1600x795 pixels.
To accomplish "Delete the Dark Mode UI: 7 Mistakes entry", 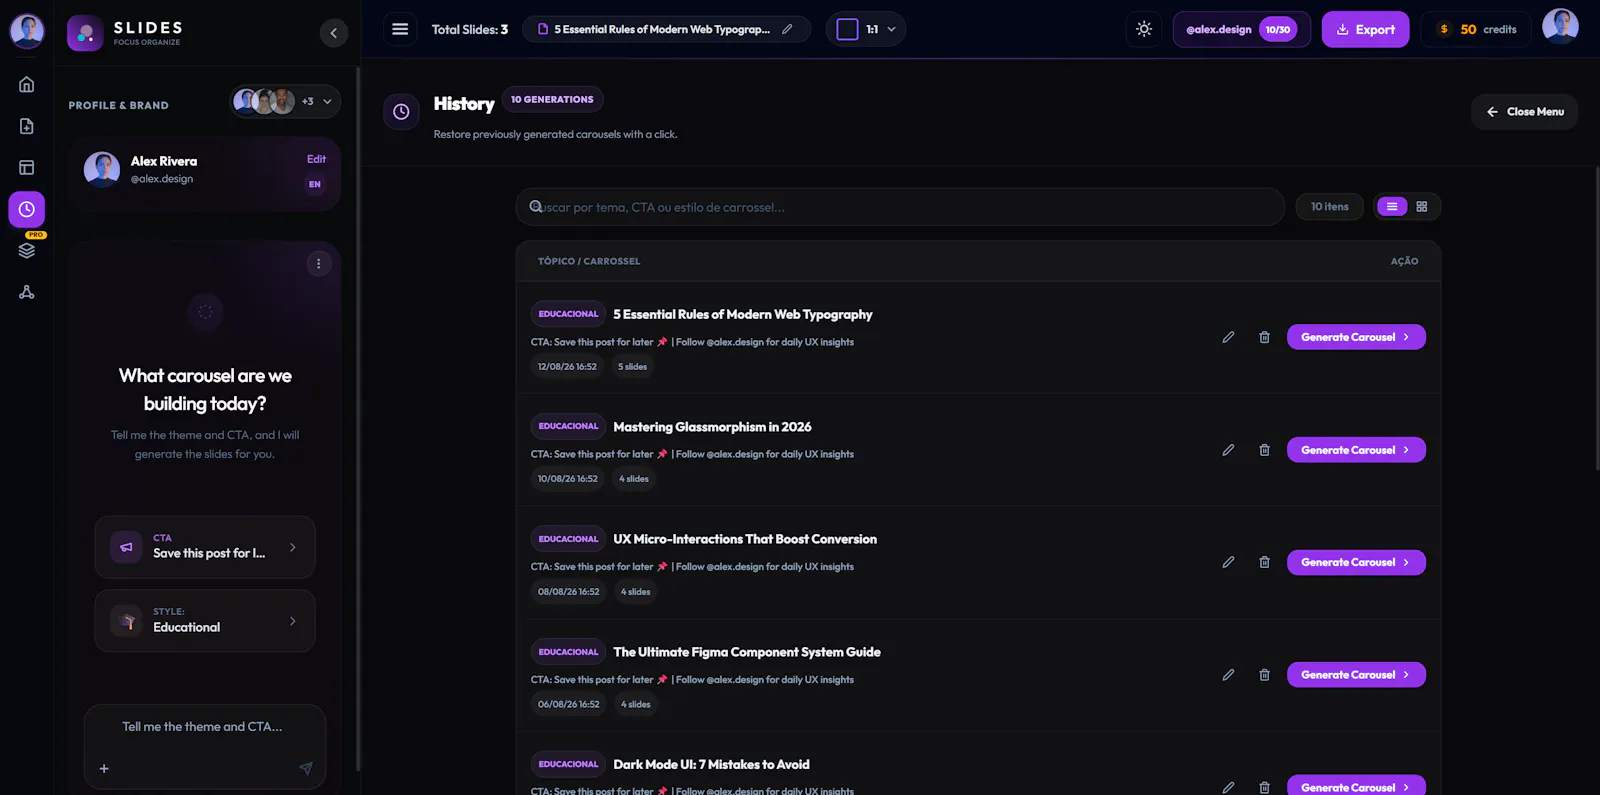I will 1264,787.
